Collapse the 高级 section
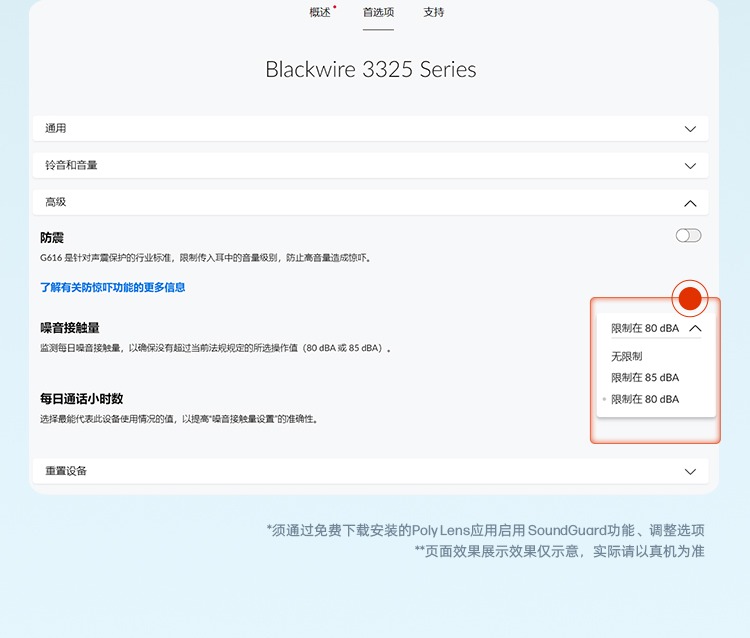Image resolution: width=750 pixels, height=638 pixels. pyautogui.click(x=370, y=202)
